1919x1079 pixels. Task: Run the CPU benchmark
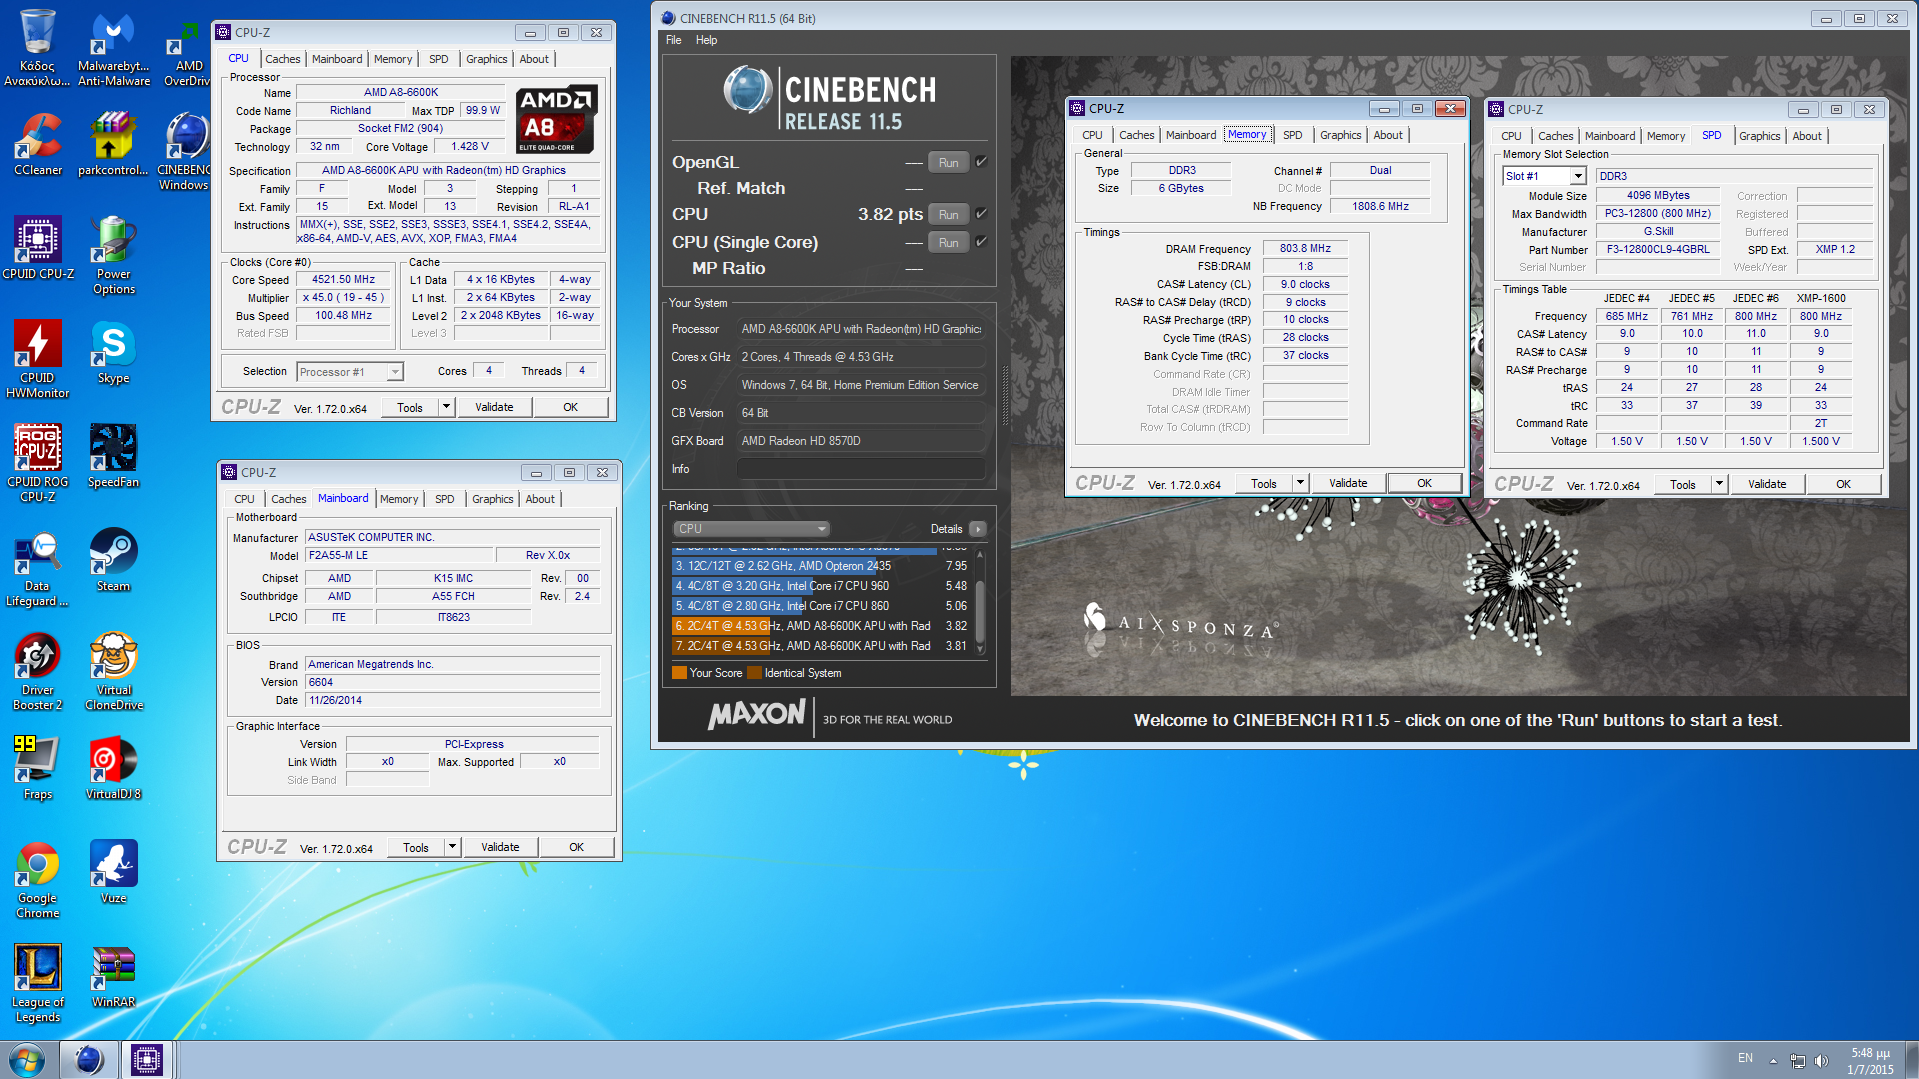[949, 214]
